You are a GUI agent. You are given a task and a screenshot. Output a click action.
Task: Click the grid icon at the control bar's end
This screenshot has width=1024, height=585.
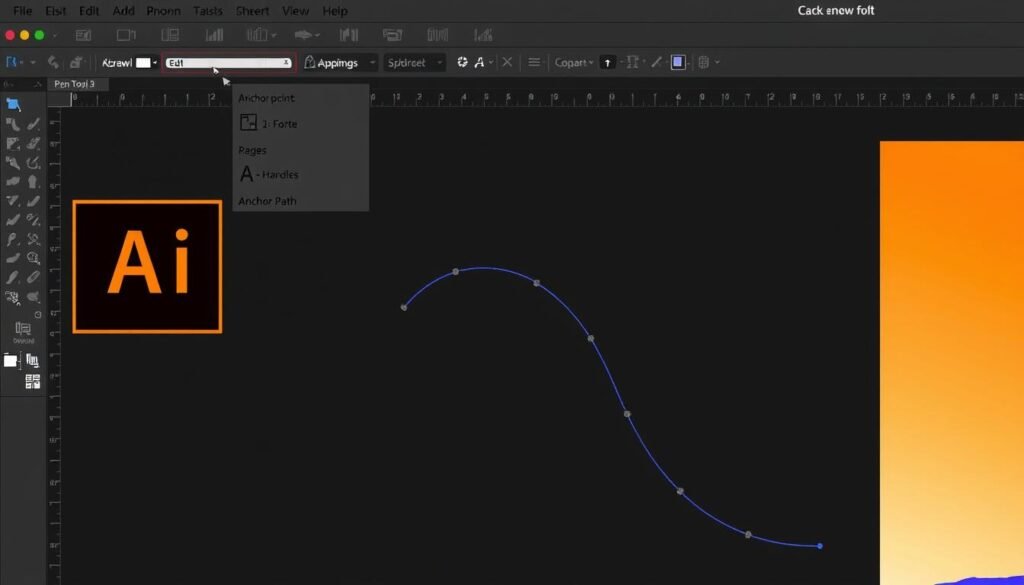point(703,62)
